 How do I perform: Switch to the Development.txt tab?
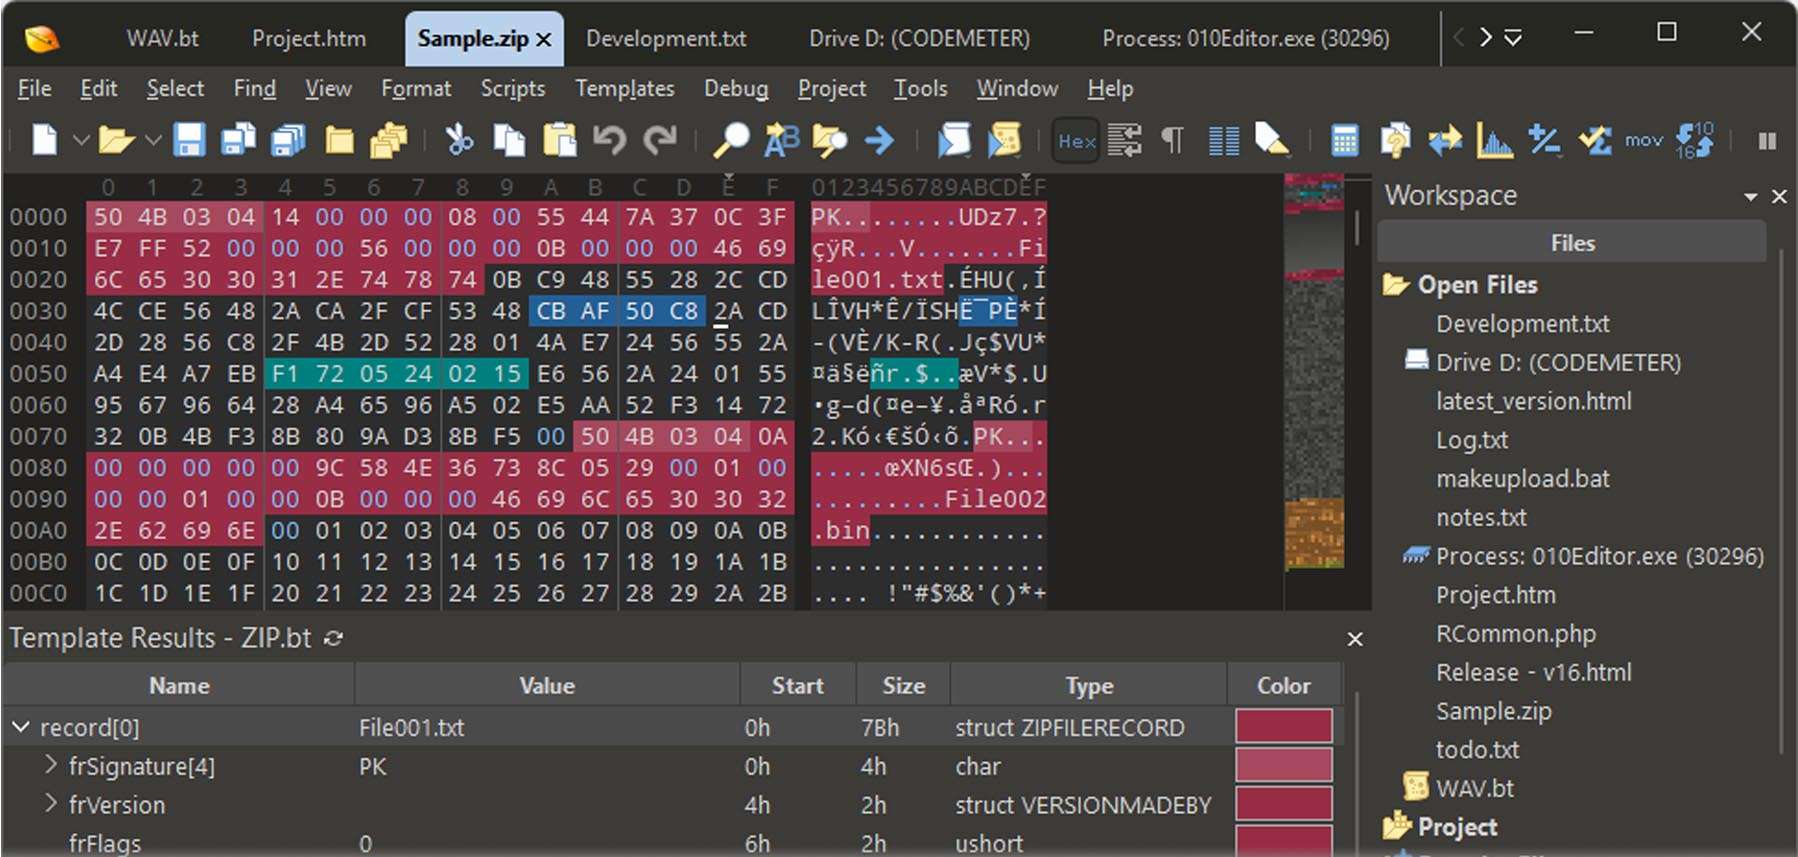tap(666, 39)
